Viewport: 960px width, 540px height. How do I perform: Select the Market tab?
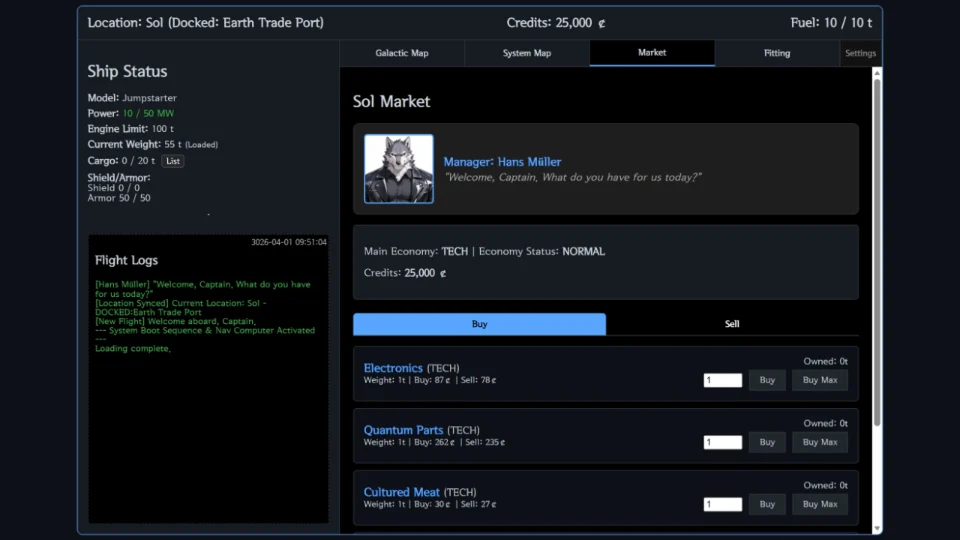[x=651, y=53]
